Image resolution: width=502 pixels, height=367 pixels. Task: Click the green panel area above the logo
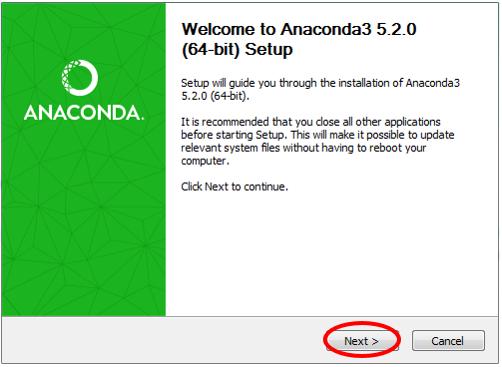tap(83, 30)
